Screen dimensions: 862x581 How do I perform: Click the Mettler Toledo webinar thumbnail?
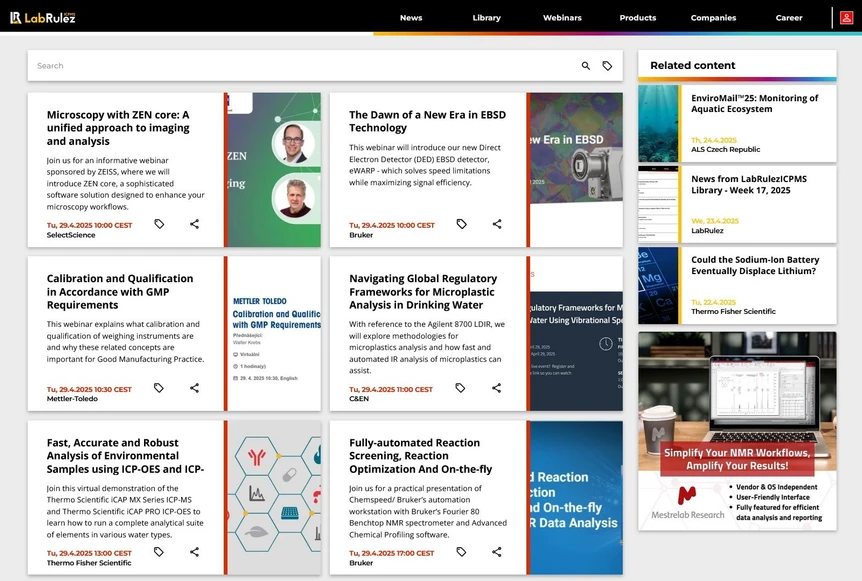coord(274,334)
